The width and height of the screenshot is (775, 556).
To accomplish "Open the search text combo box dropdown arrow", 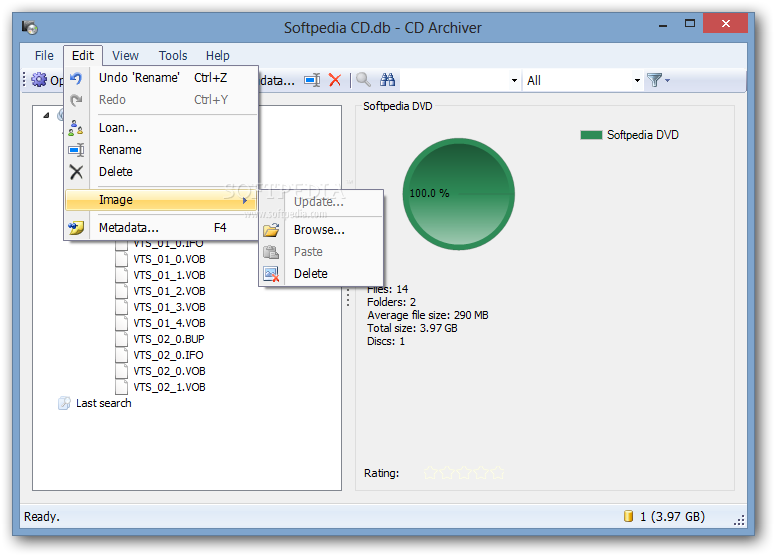I will point(515,80).
